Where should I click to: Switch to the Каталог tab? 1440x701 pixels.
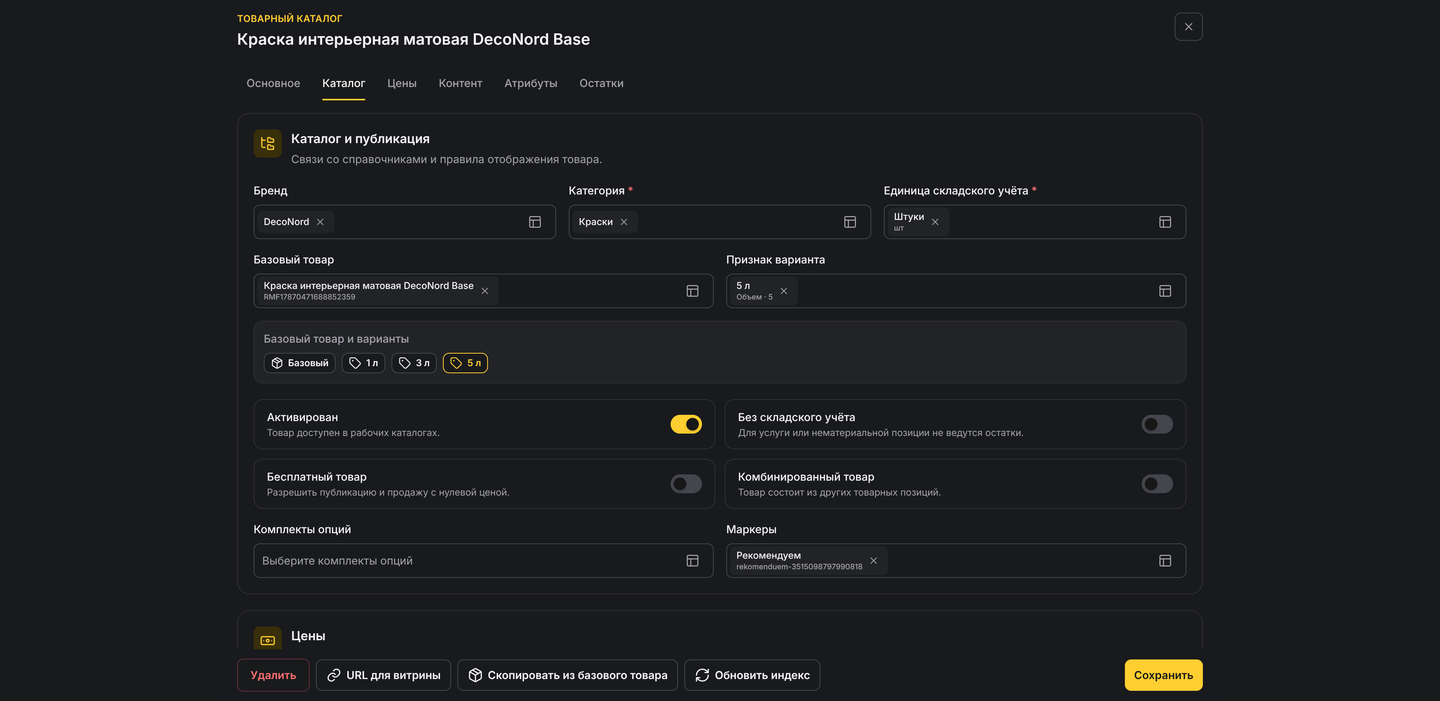pyautogui.click(x=343, y=83)
